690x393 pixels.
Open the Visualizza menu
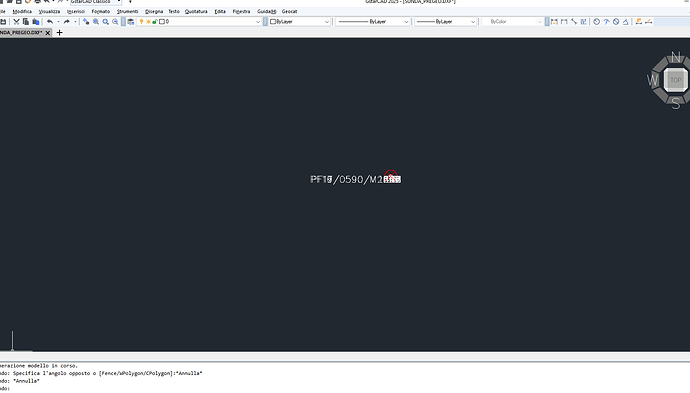pos(49,11)
